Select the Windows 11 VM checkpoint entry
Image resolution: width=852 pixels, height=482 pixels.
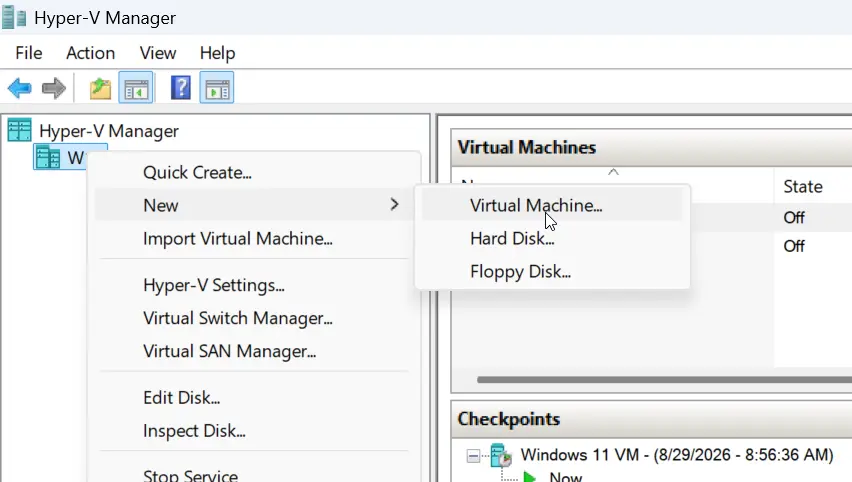click(676, 454)
